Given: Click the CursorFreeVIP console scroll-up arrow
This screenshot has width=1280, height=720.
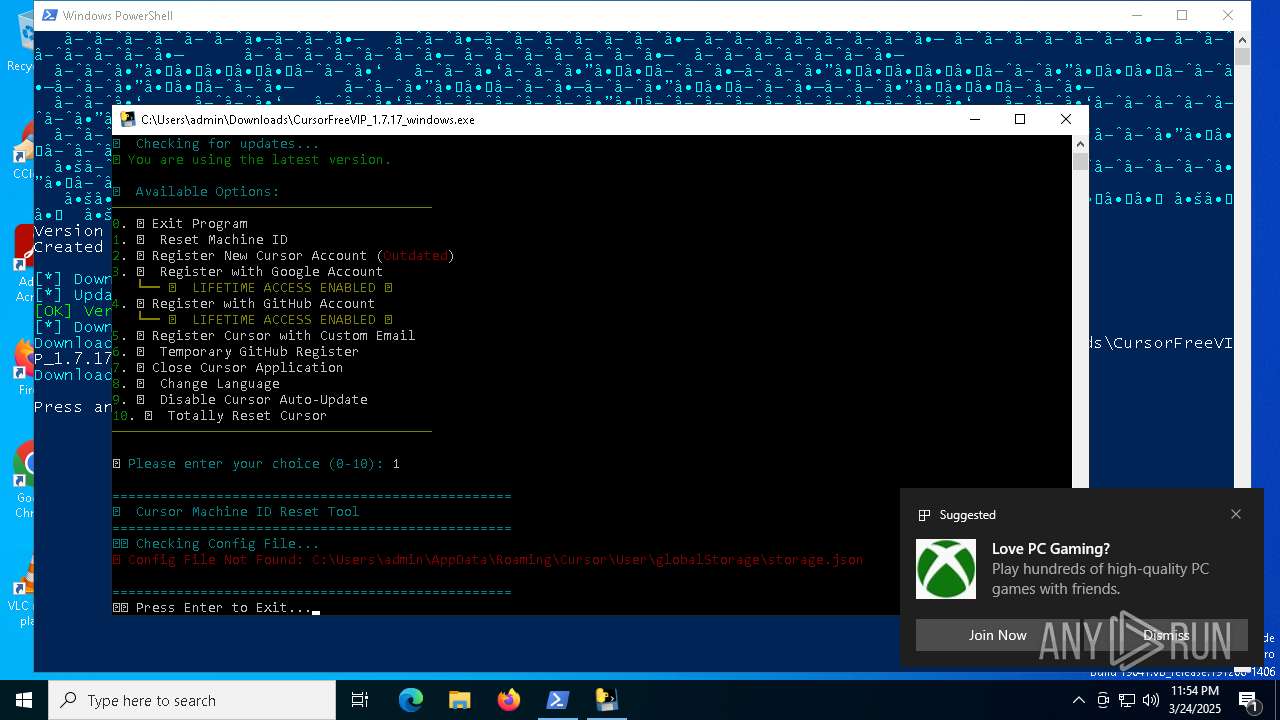Looking at the screenshot, I should click(1080, 144).
